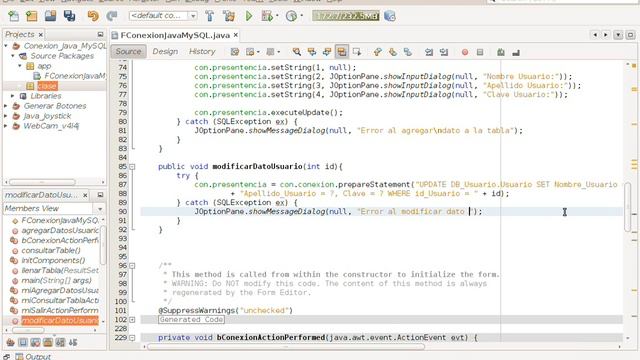Maximize the editor window button
This screenshot has height=360, width=640.
click(x=631, y=35)
